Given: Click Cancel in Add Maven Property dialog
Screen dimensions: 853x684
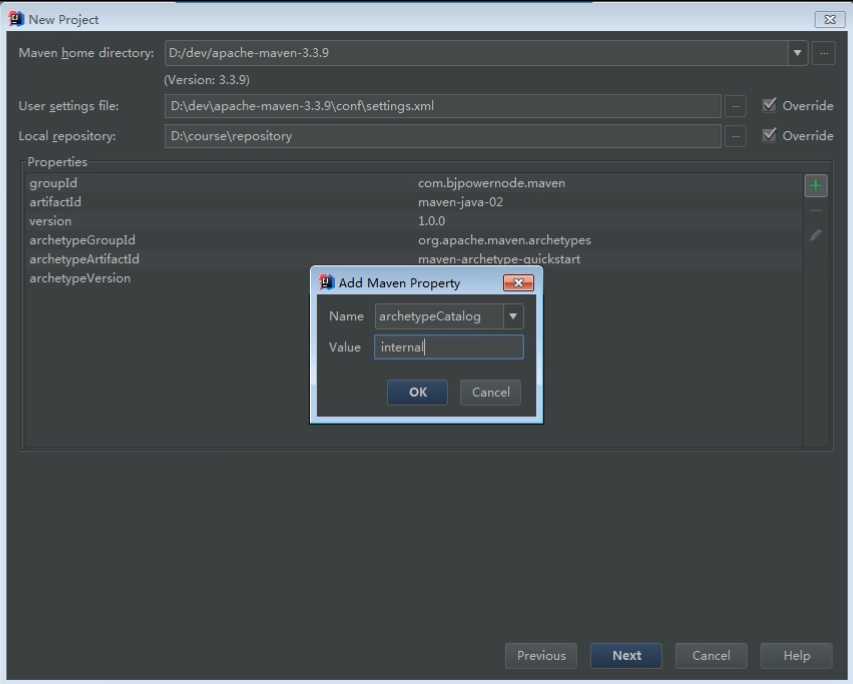Looking at the screenshot, I should click(x=491, y=392).
